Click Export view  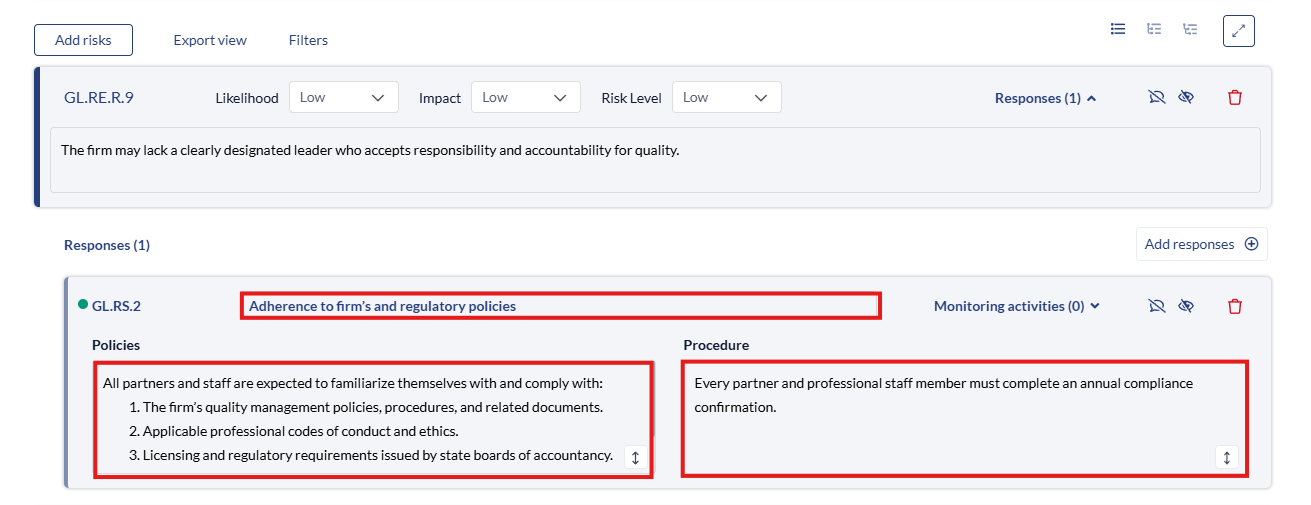click(210, 40)
